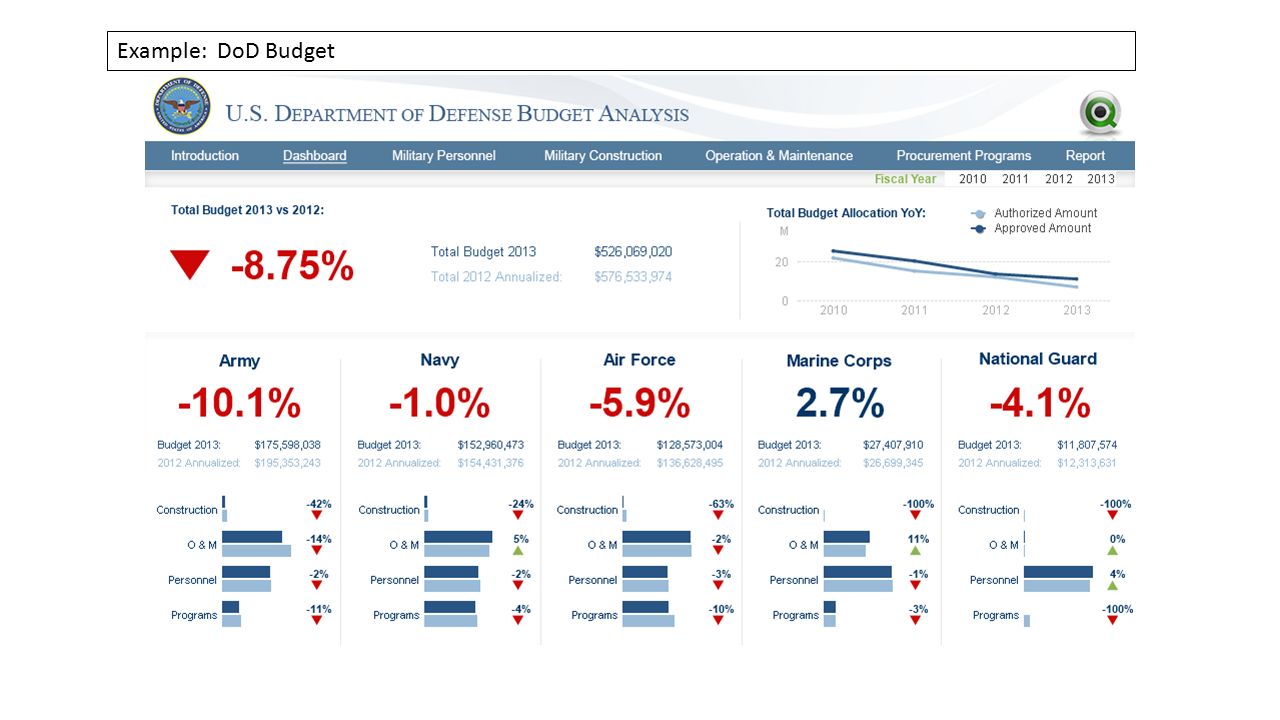
Task: Click the Fiscal Year label
Action: tap(905, 179)
